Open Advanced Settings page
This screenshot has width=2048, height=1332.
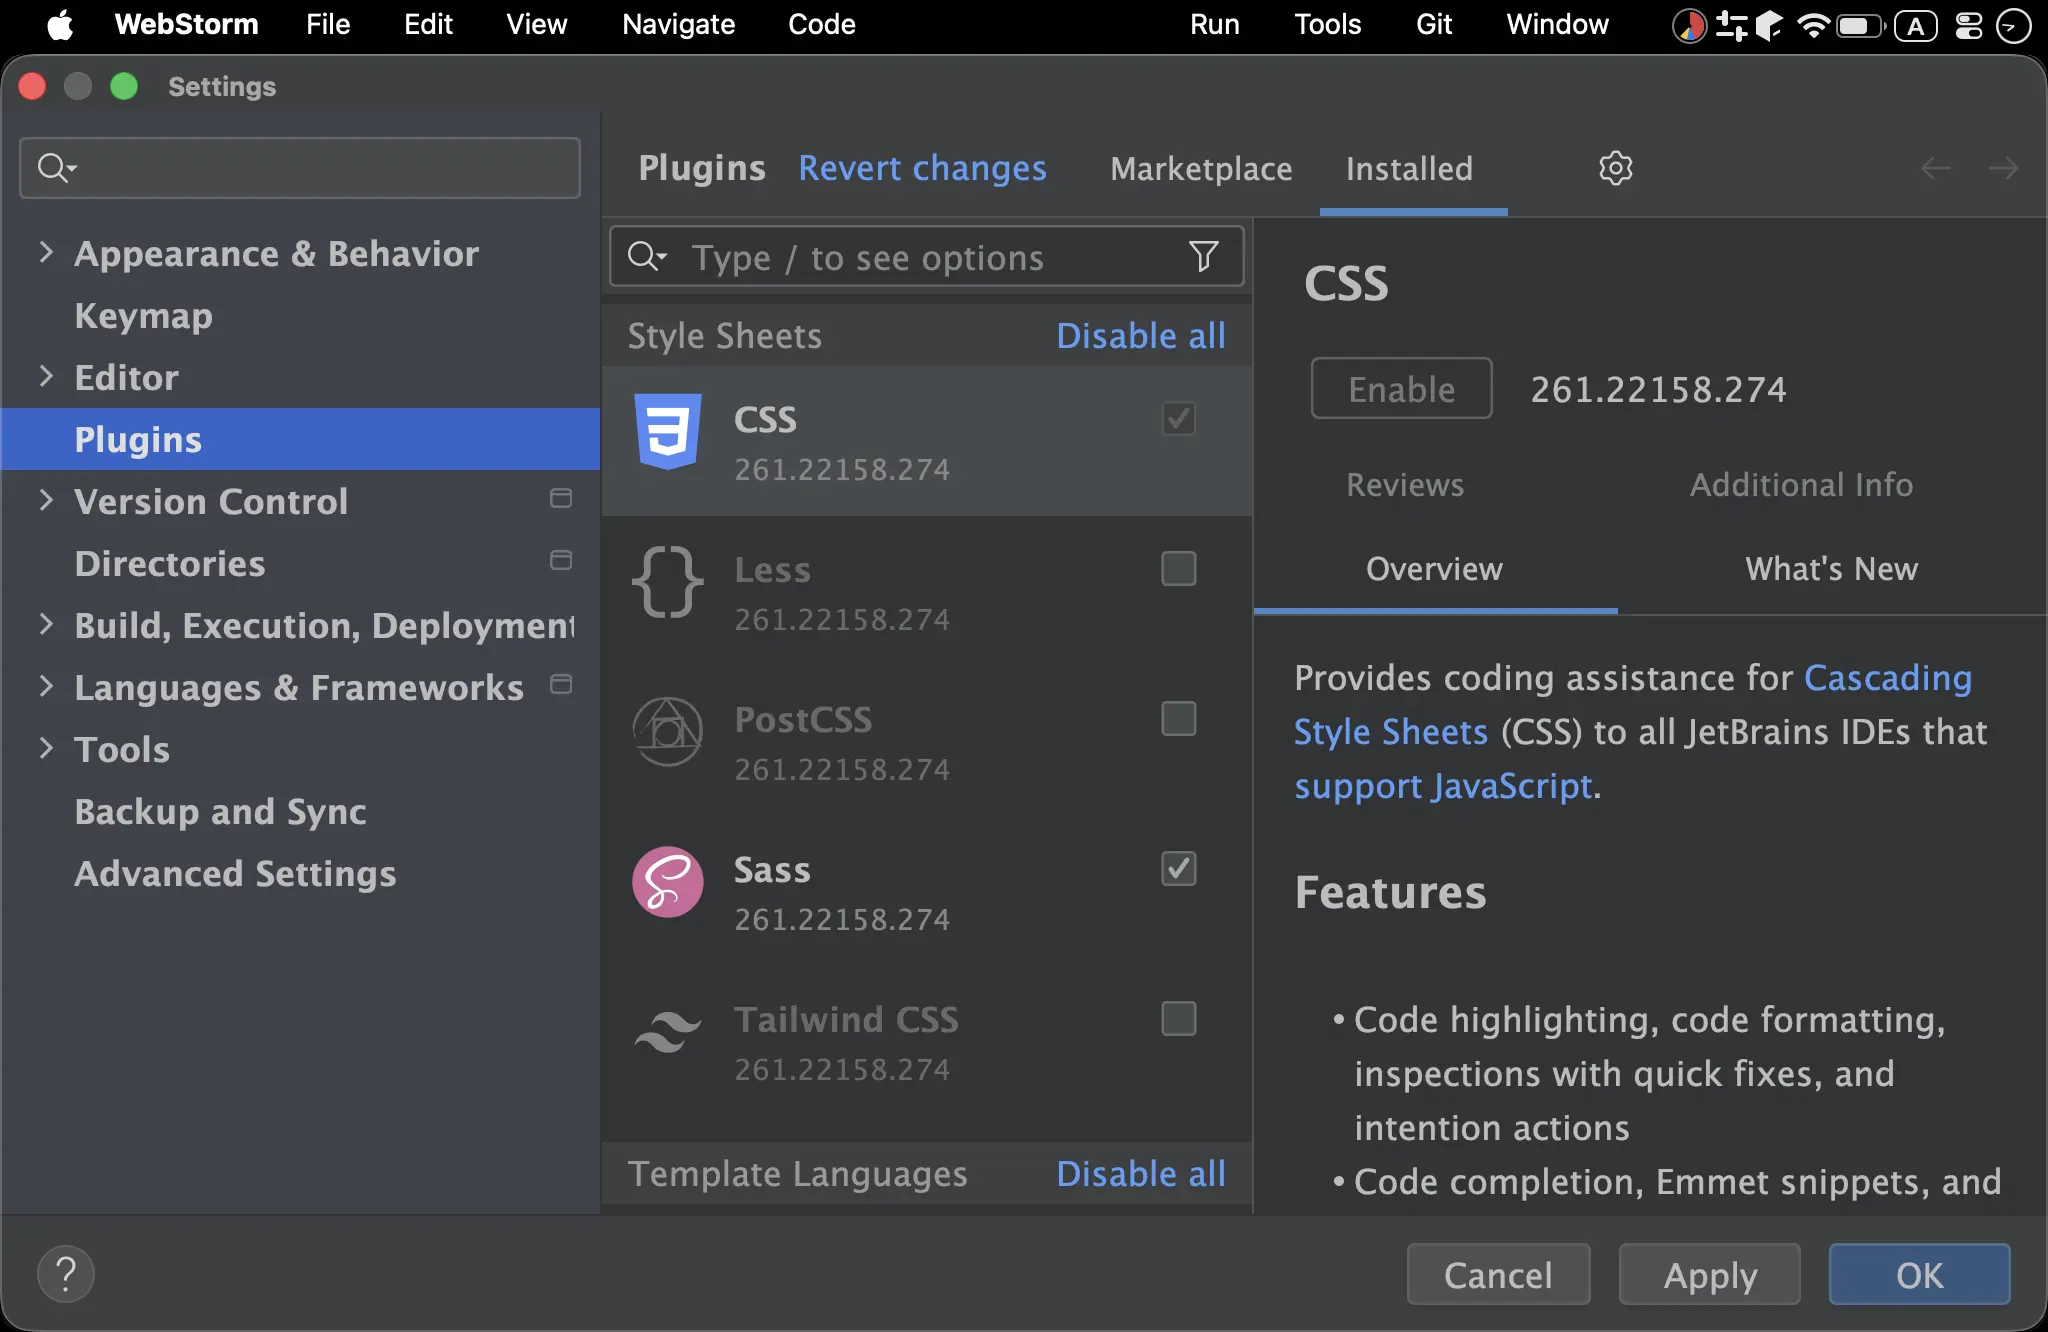pos(236,873)
